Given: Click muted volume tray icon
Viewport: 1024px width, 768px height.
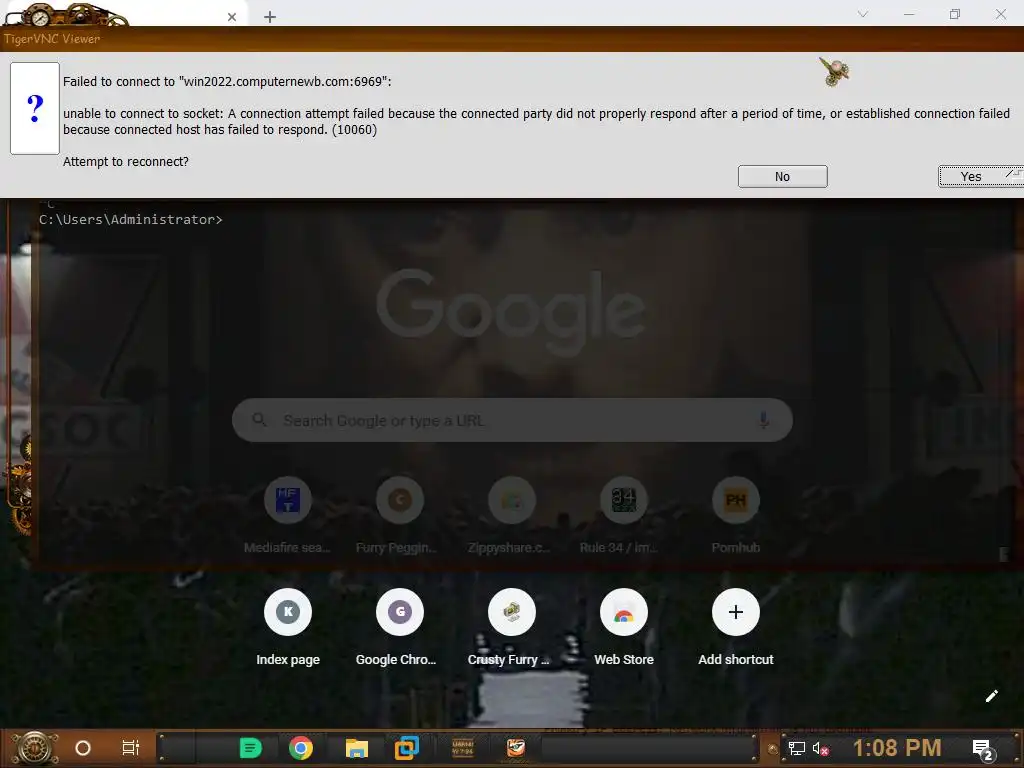Looking at the screenshot, I should click(x=821, y=748).
